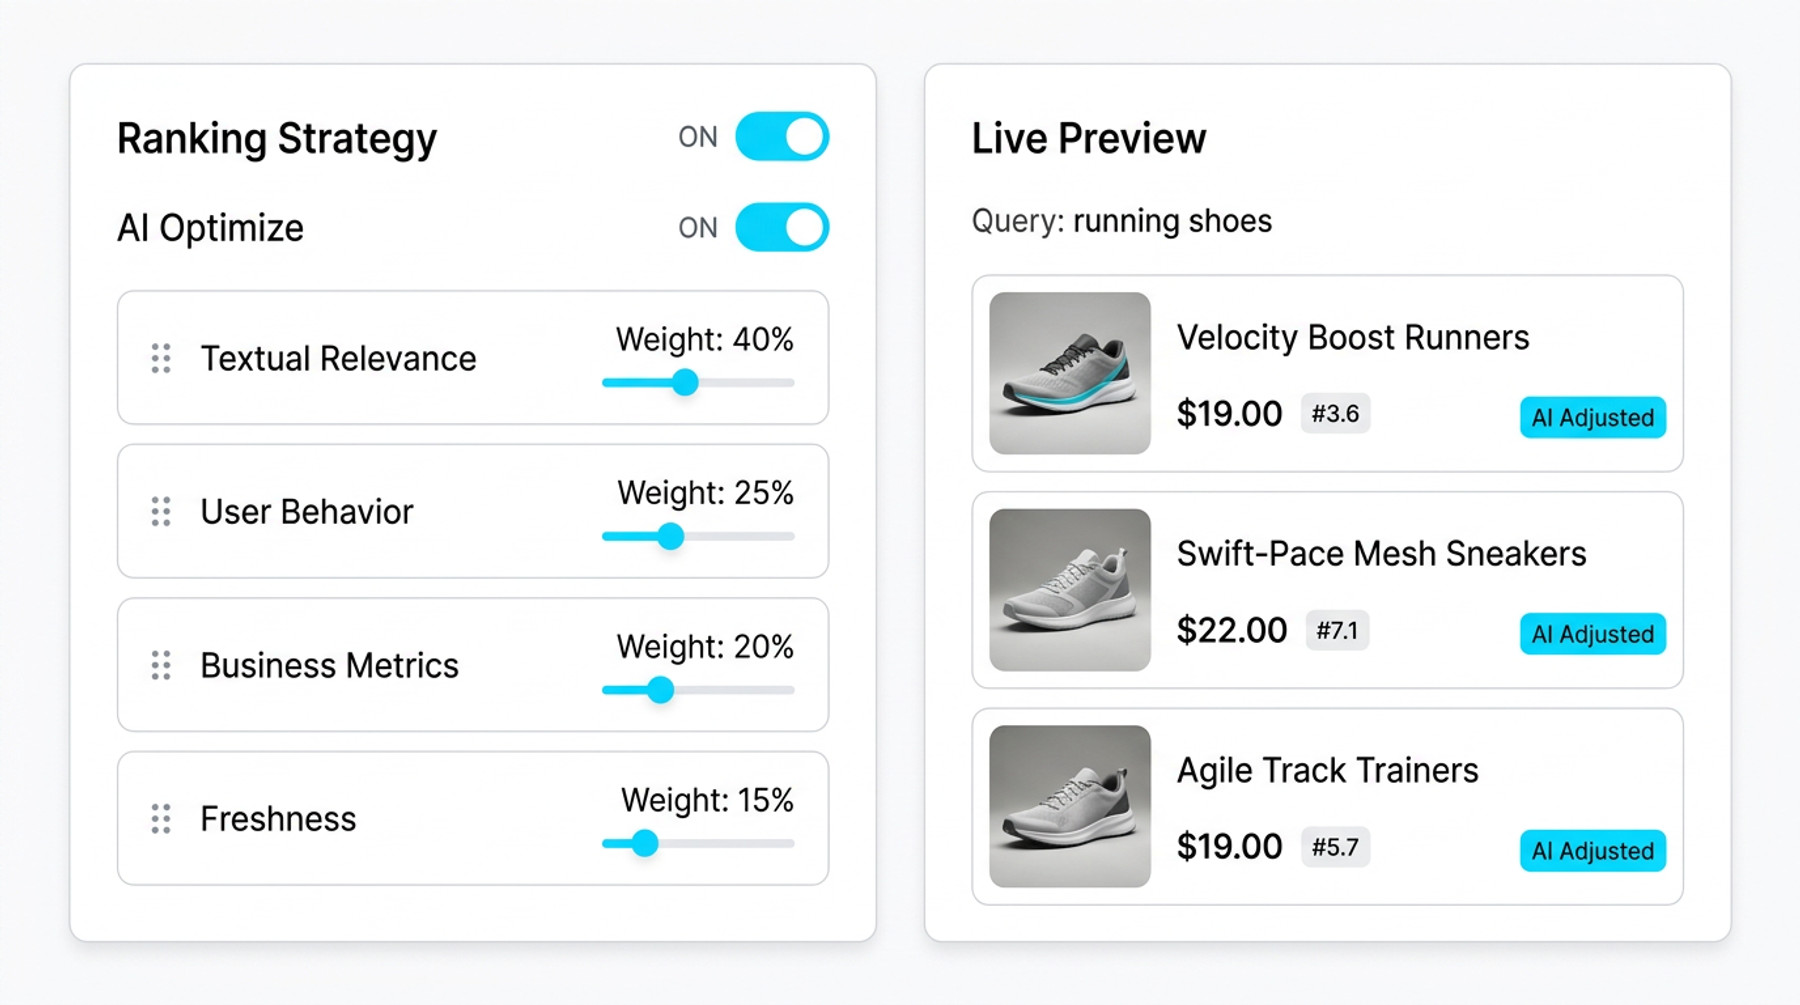This screenshot has height=1005, width=1800.
Task: Click the #3.6 rank score chip
Action: click(1335, 414)
